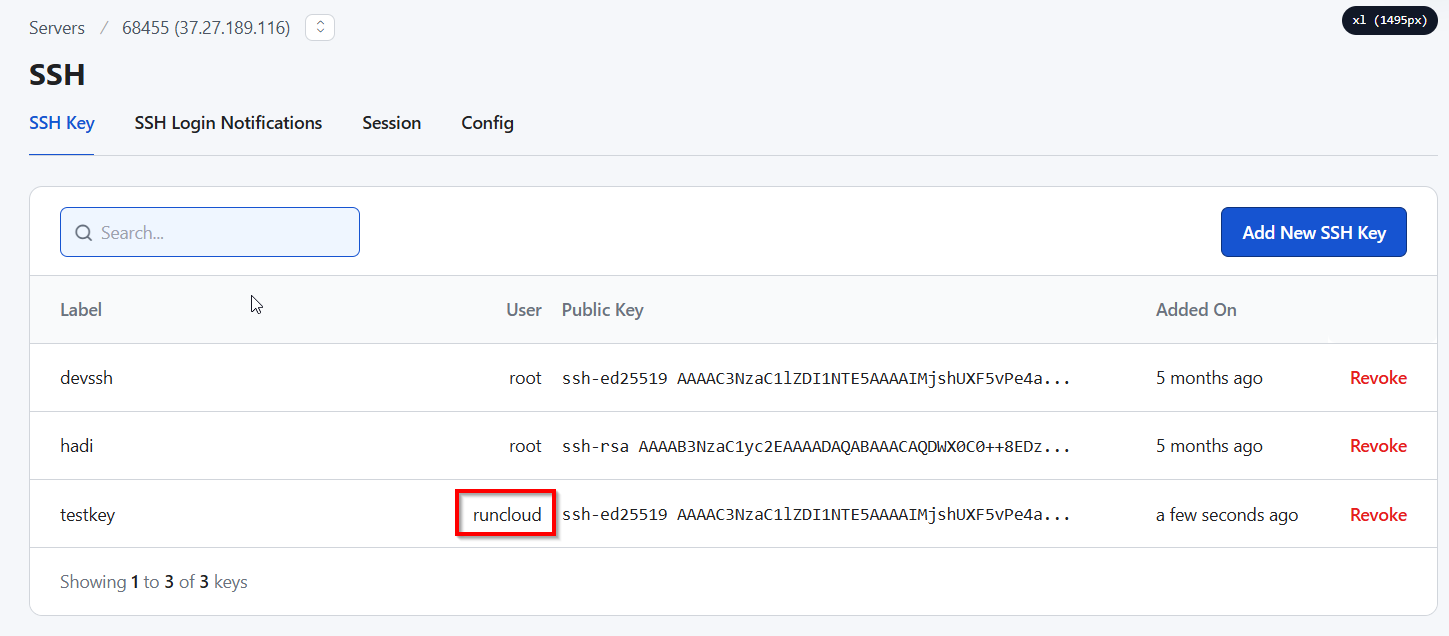Open the server switcher chevron dropdown
1449x636 pixels.
coord(320,28)
